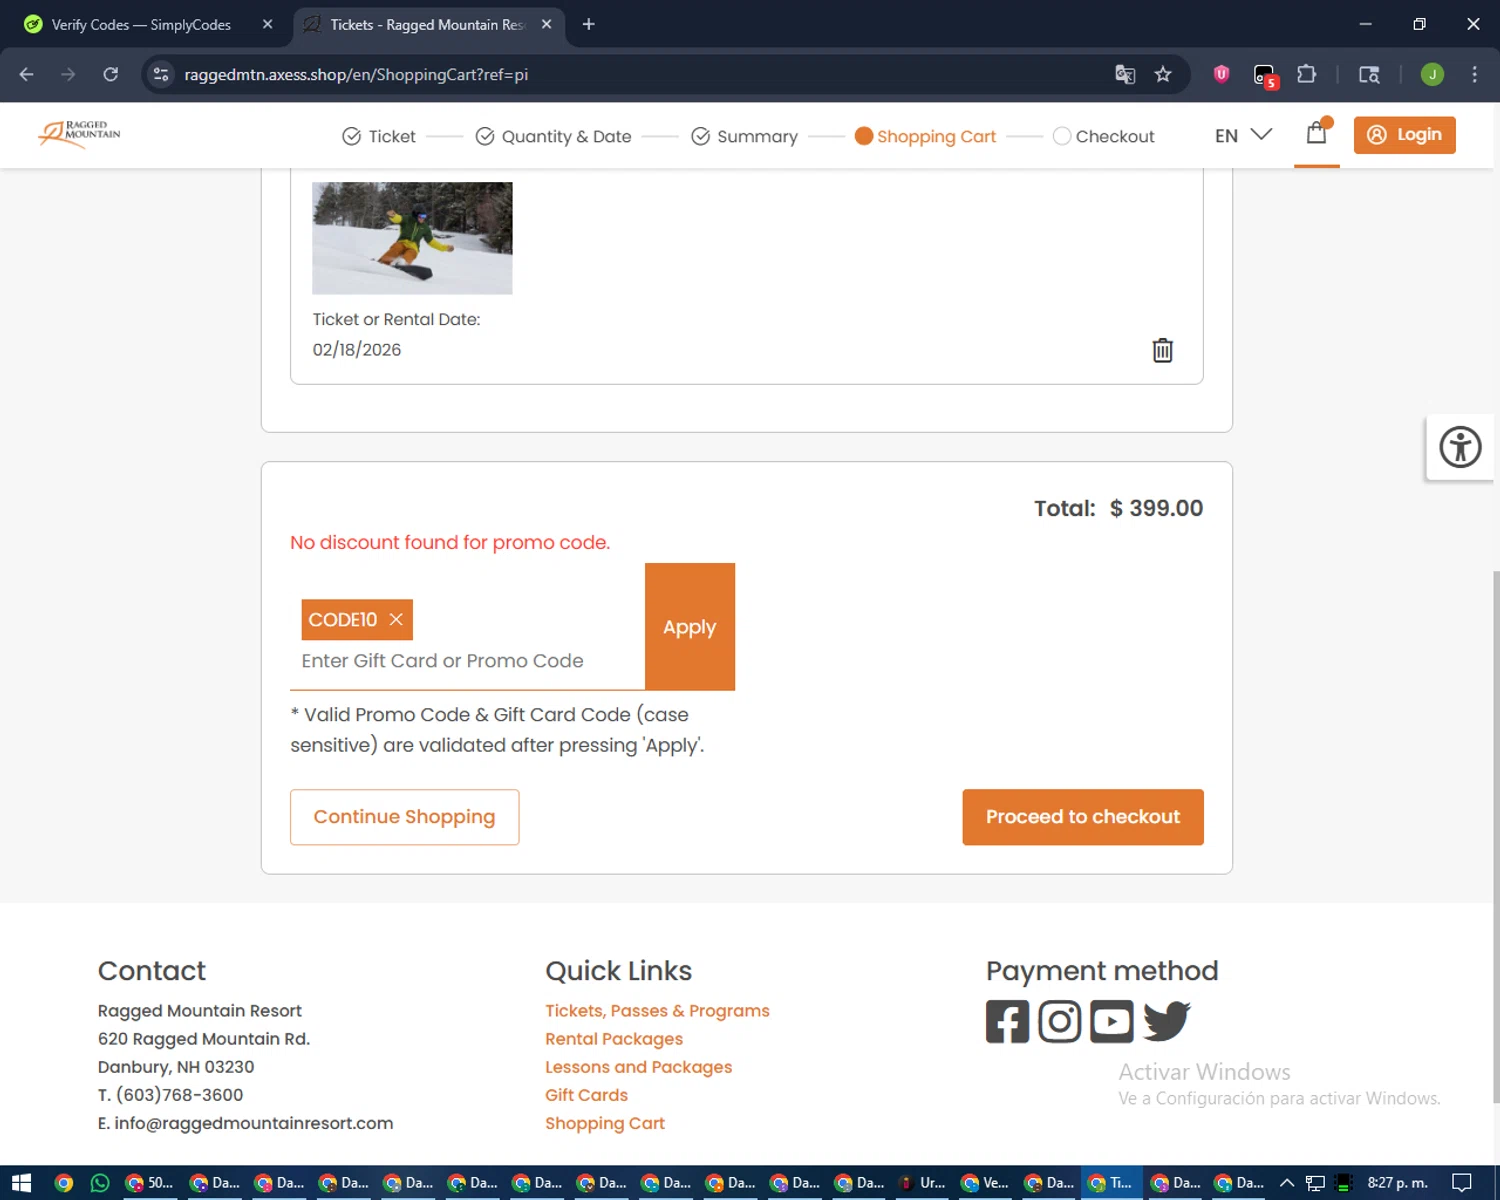This screenshot has height=1200, width=1500.
Task: Click the total $ 399.00 amount
Action: coord(1156,508)
